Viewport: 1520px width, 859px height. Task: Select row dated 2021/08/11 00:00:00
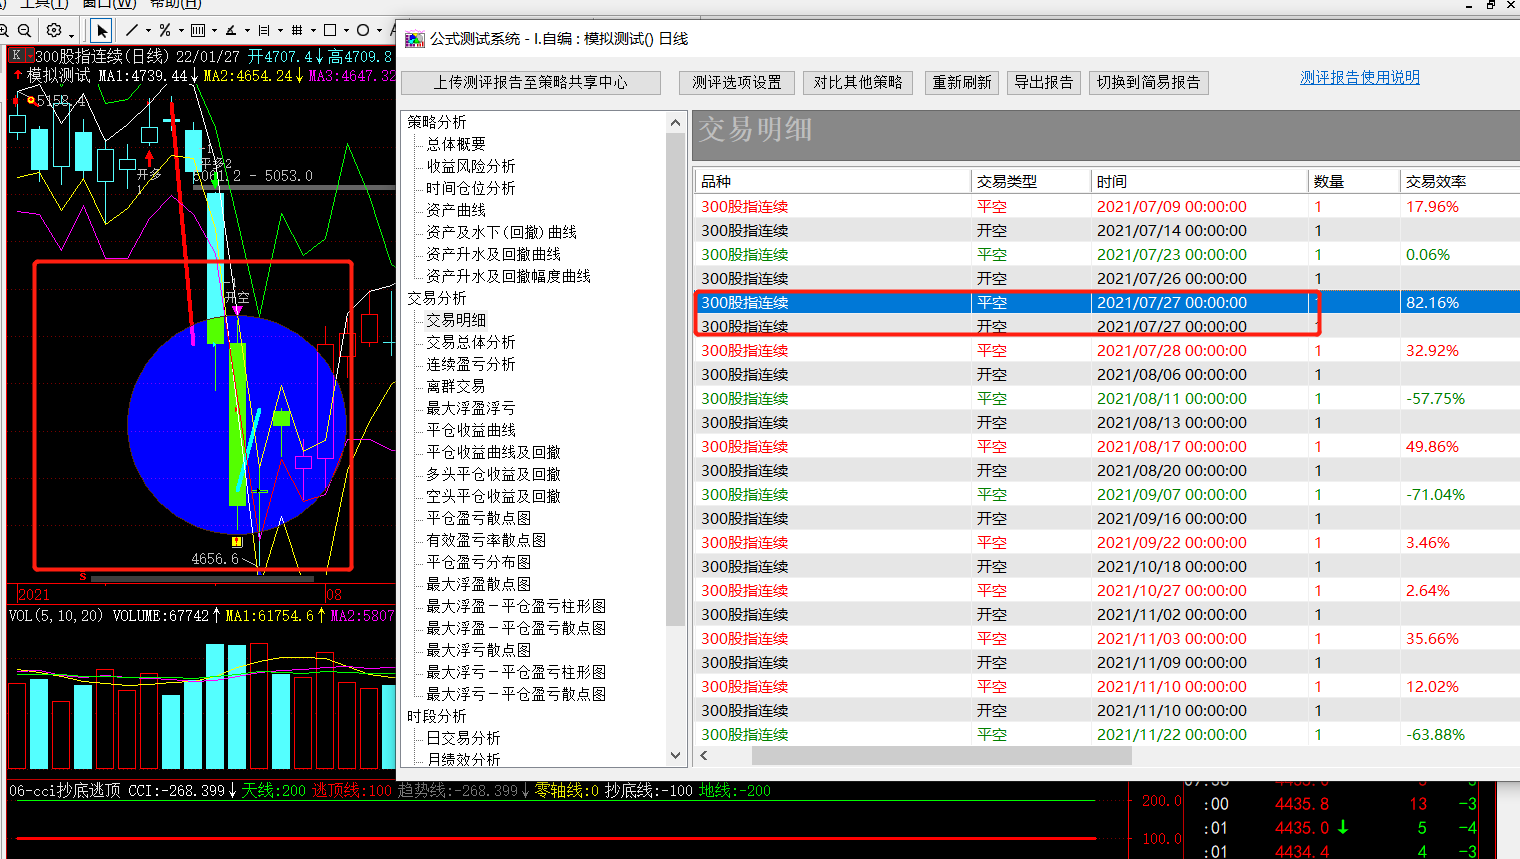pos(1107,399)
